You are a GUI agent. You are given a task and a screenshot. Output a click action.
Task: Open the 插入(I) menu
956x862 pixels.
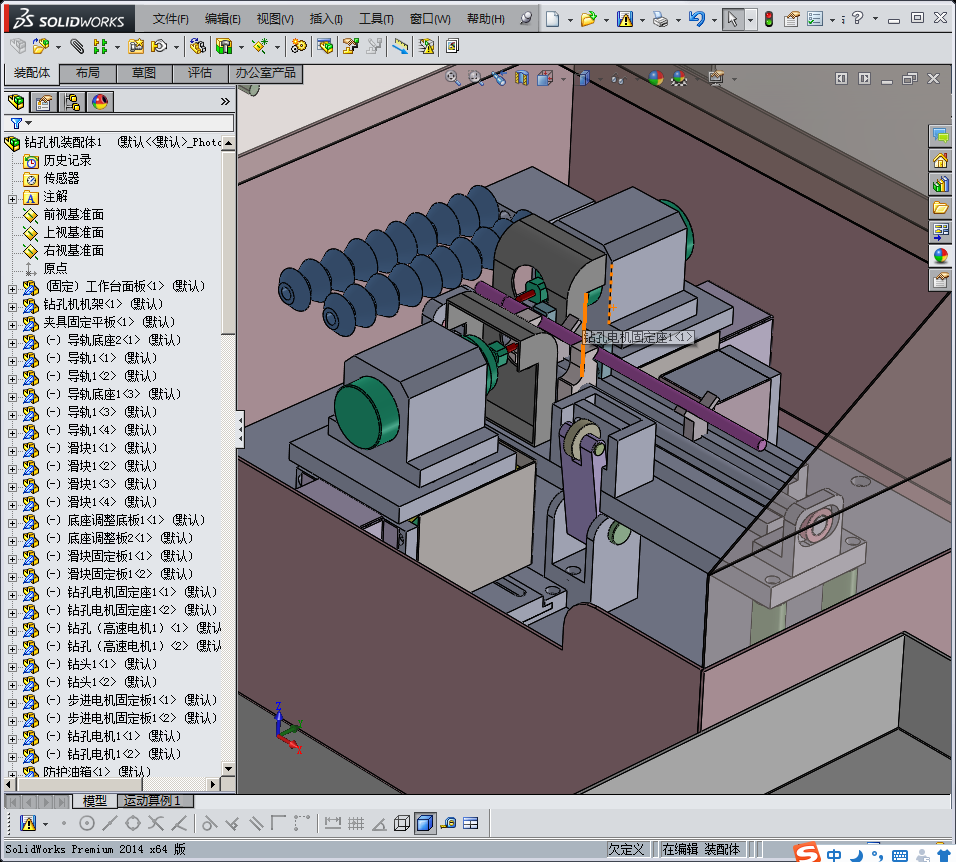click(x=326, y=19)
